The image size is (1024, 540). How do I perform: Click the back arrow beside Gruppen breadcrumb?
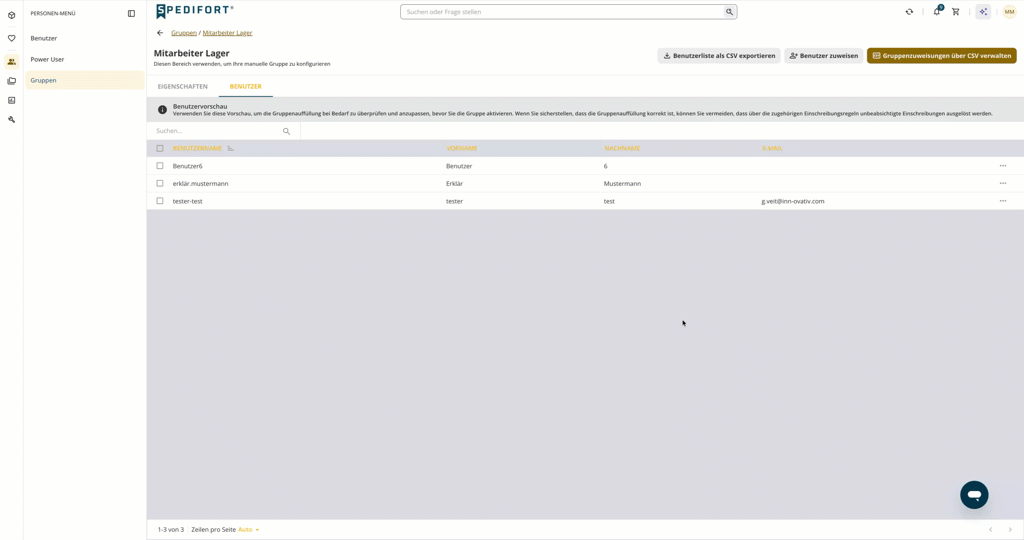click(160, 33)
